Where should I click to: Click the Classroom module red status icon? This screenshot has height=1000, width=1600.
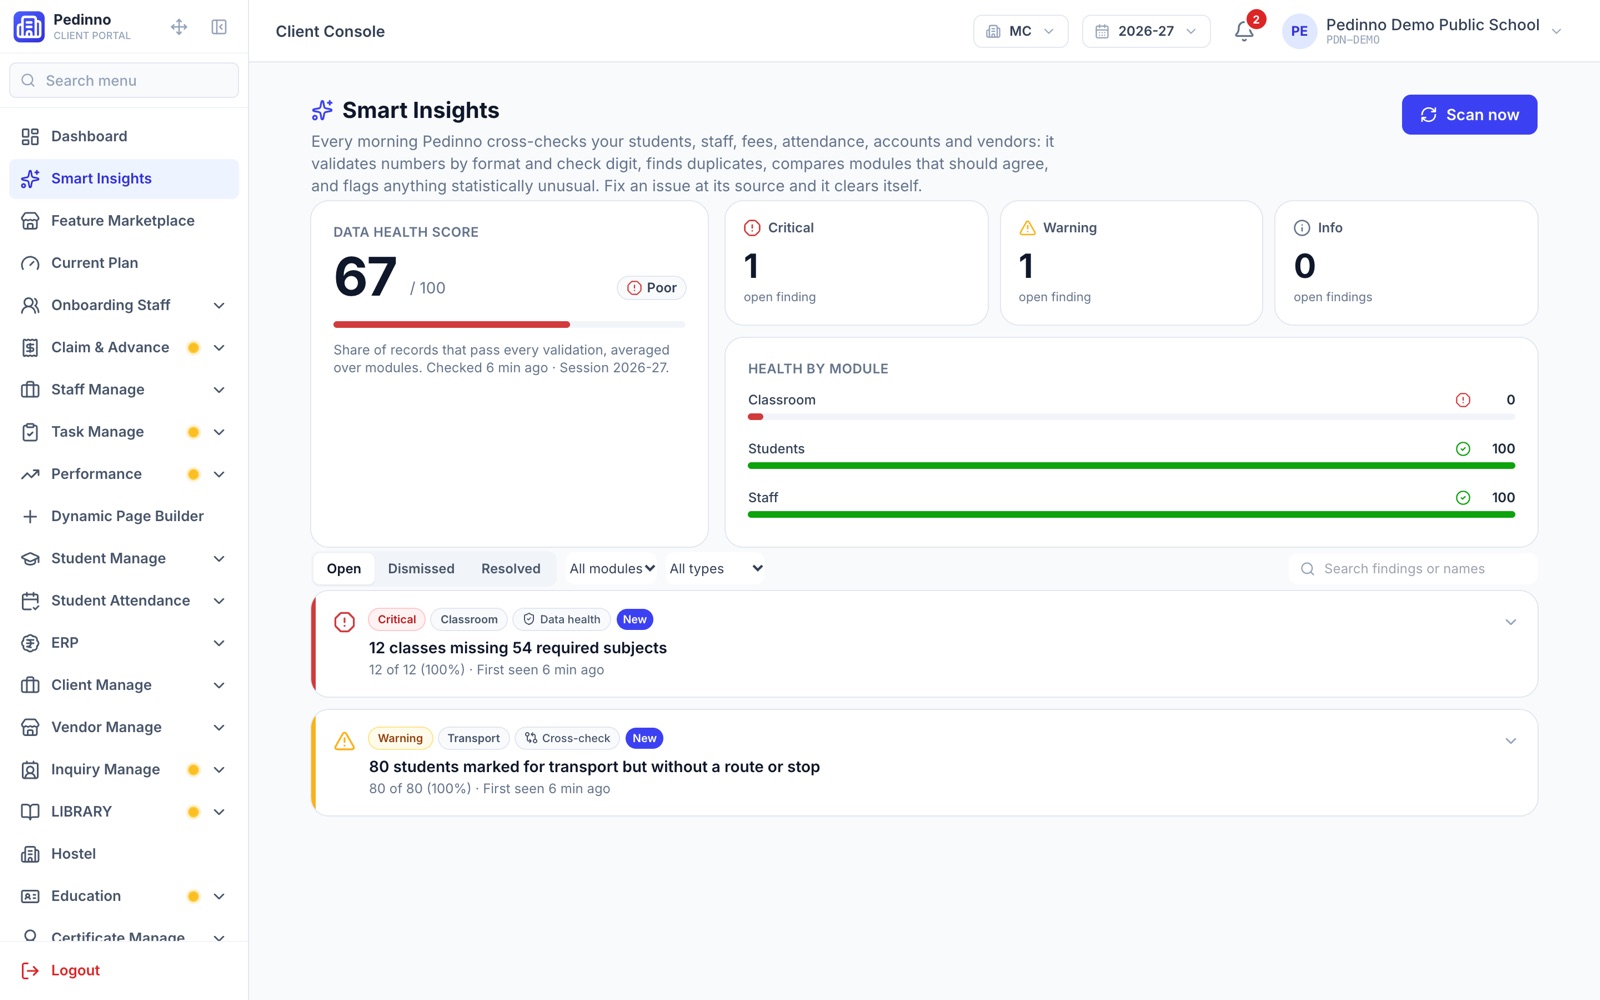tap(1463, 400)
